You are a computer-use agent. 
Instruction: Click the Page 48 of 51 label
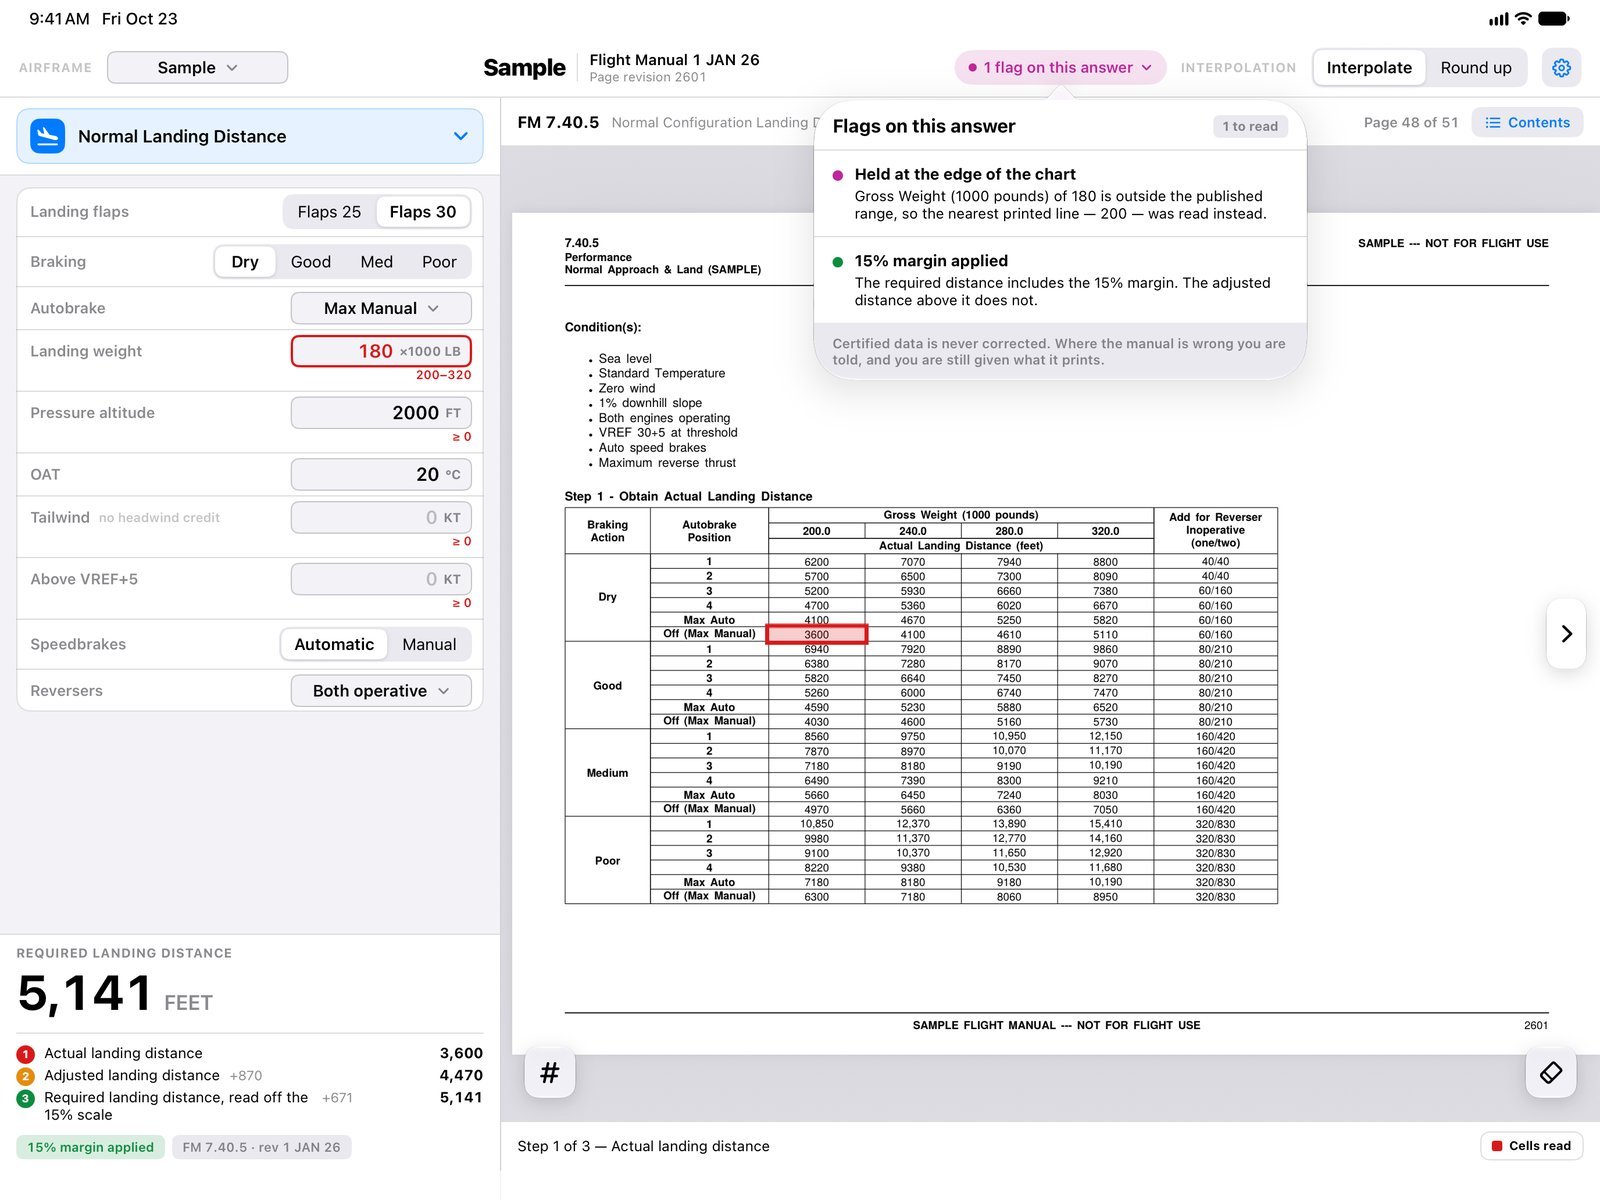(x=1410, y=122)
